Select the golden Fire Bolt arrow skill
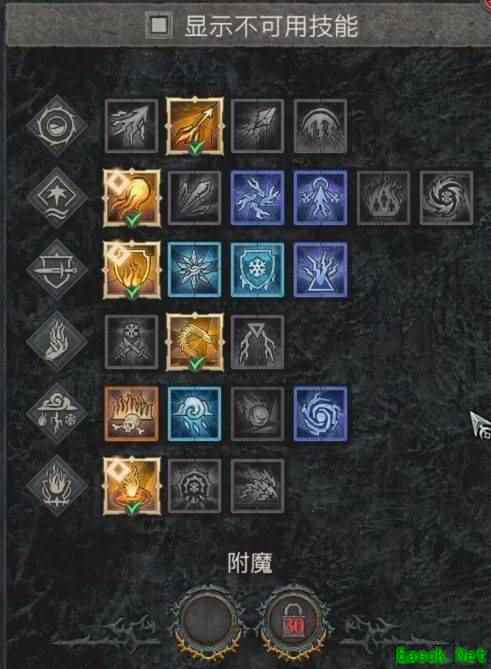 coord(195,126)
